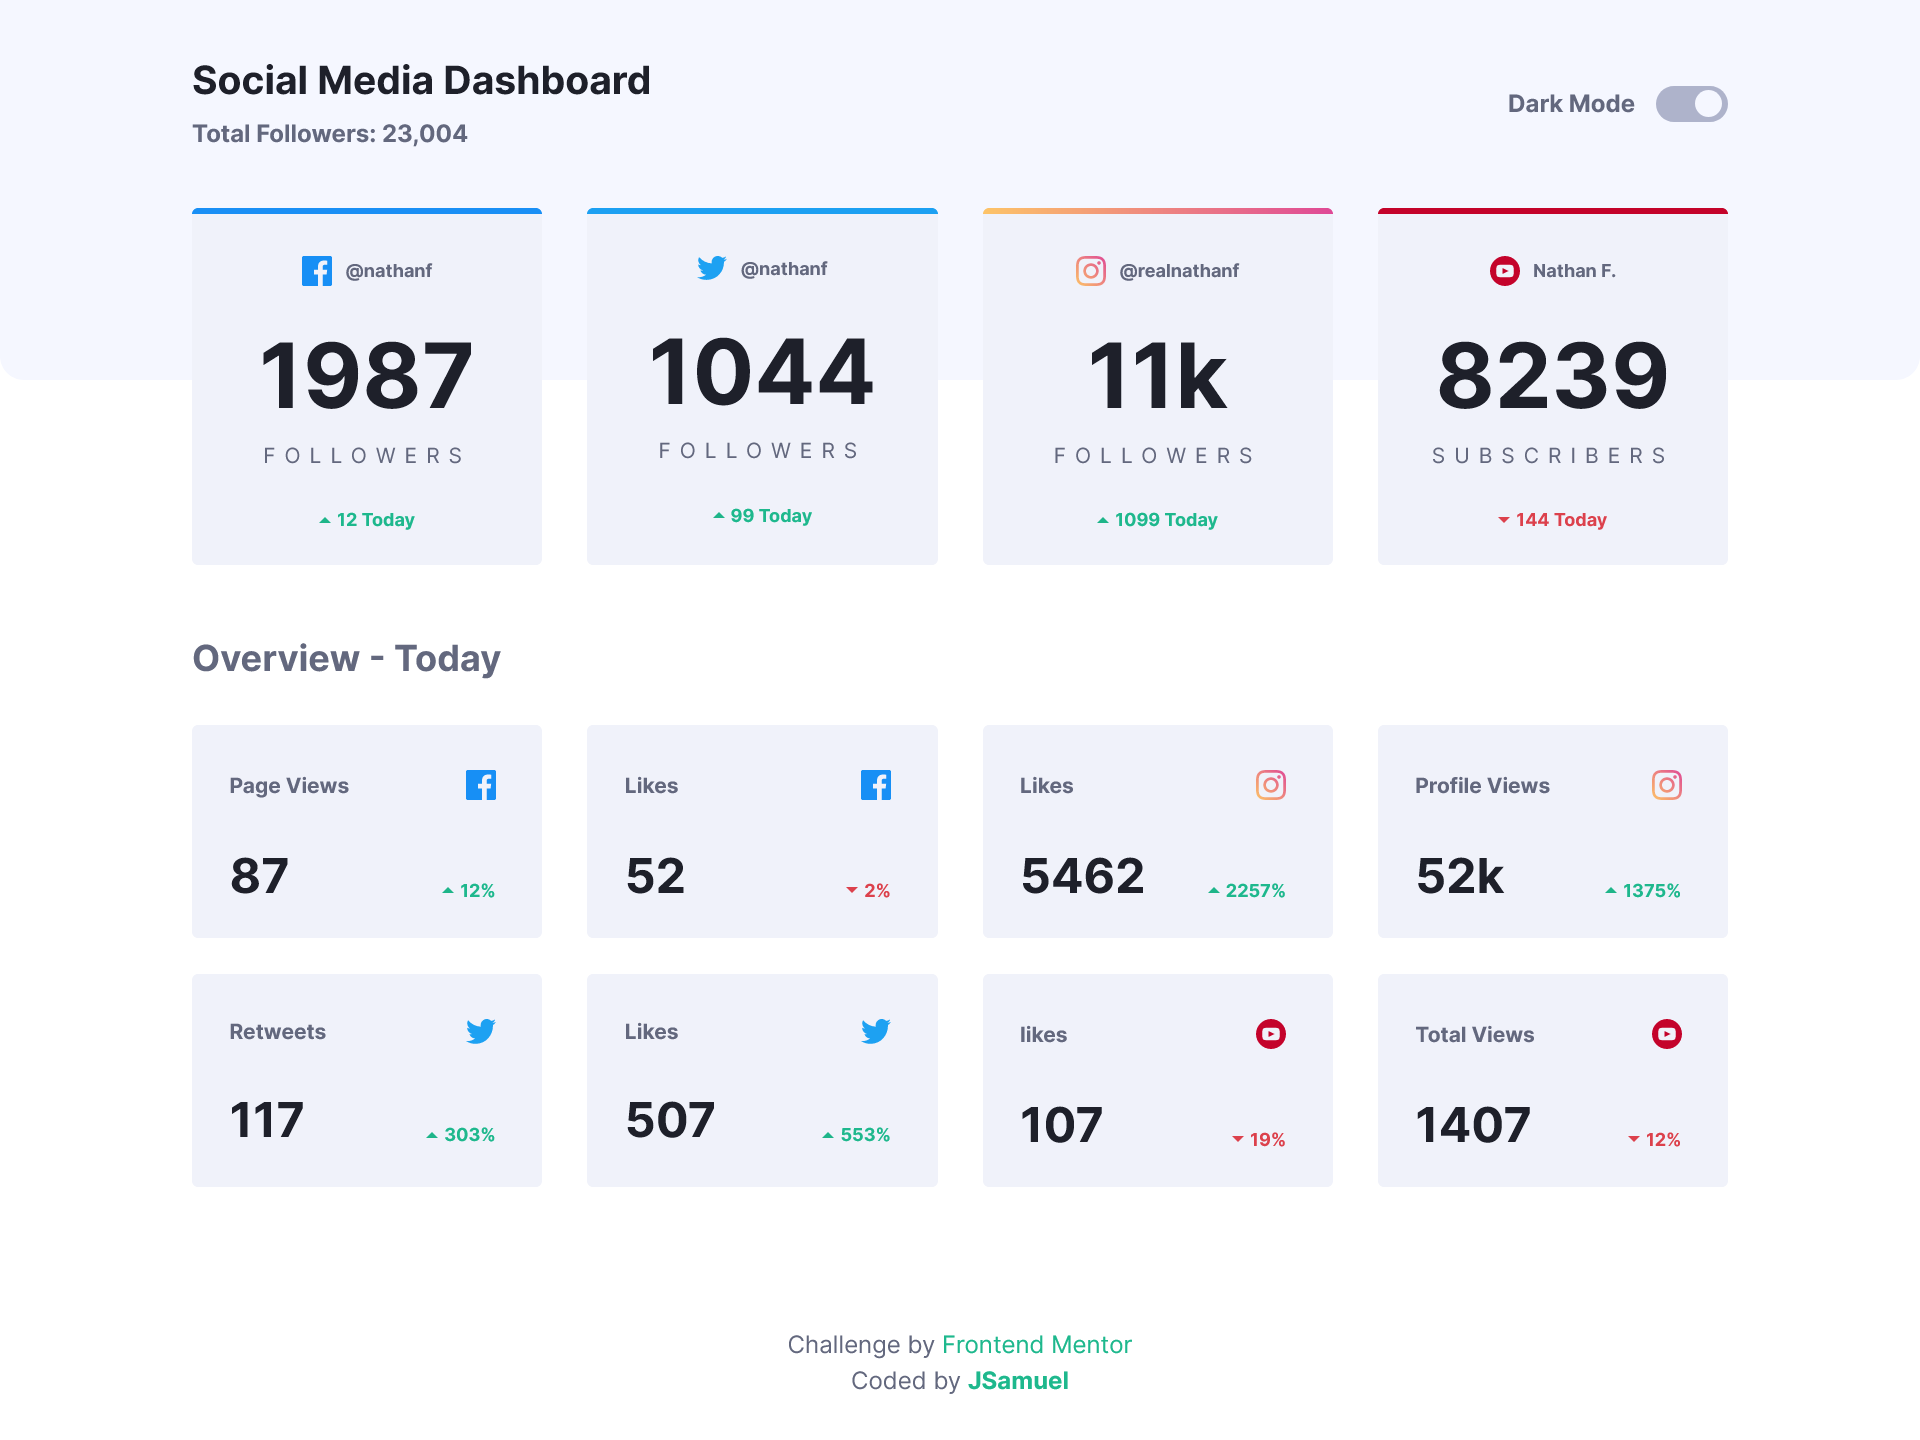Click the up arrow beside 1375%

click(x=1611, y=891)
